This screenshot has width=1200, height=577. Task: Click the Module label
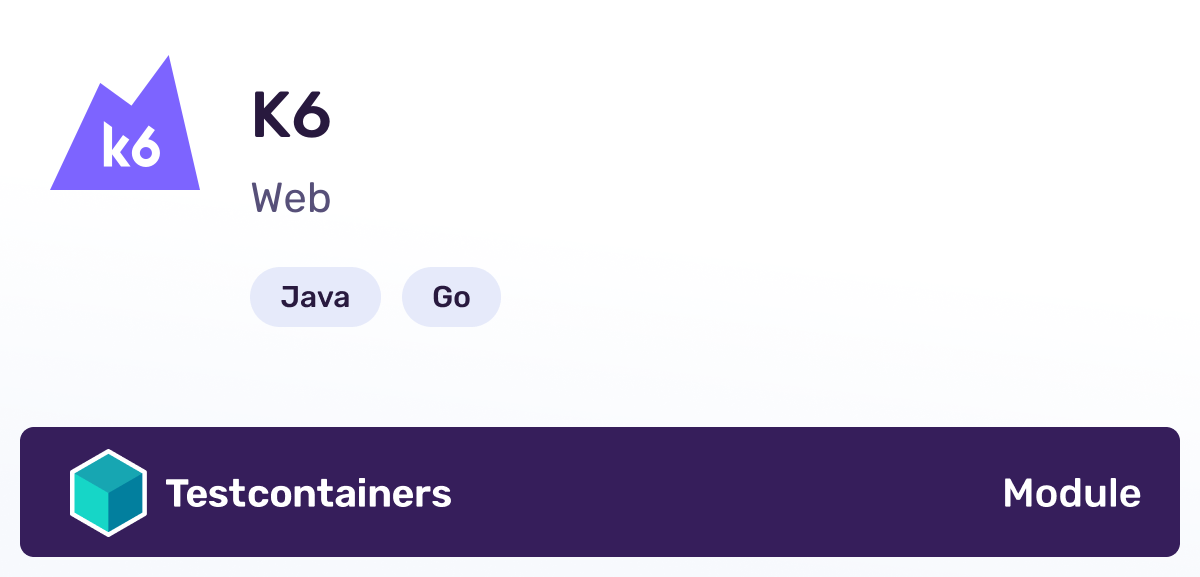point(1071,492)
